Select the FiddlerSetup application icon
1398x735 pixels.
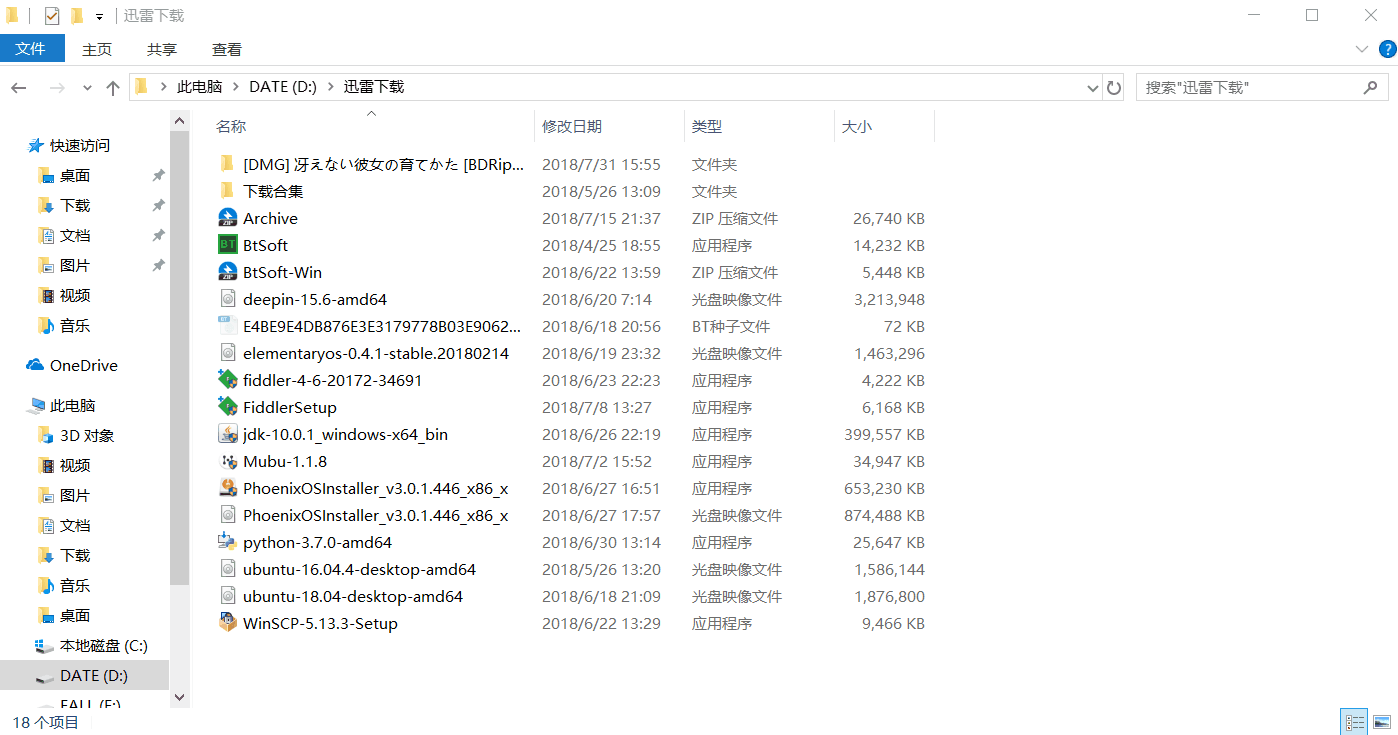[x=227, y=407]
